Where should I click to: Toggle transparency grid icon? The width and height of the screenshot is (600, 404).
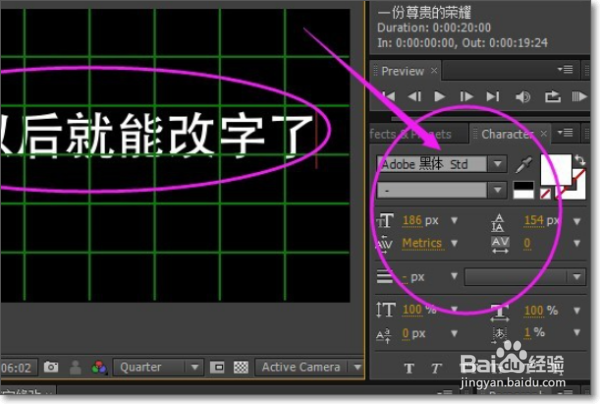point(241,368)
